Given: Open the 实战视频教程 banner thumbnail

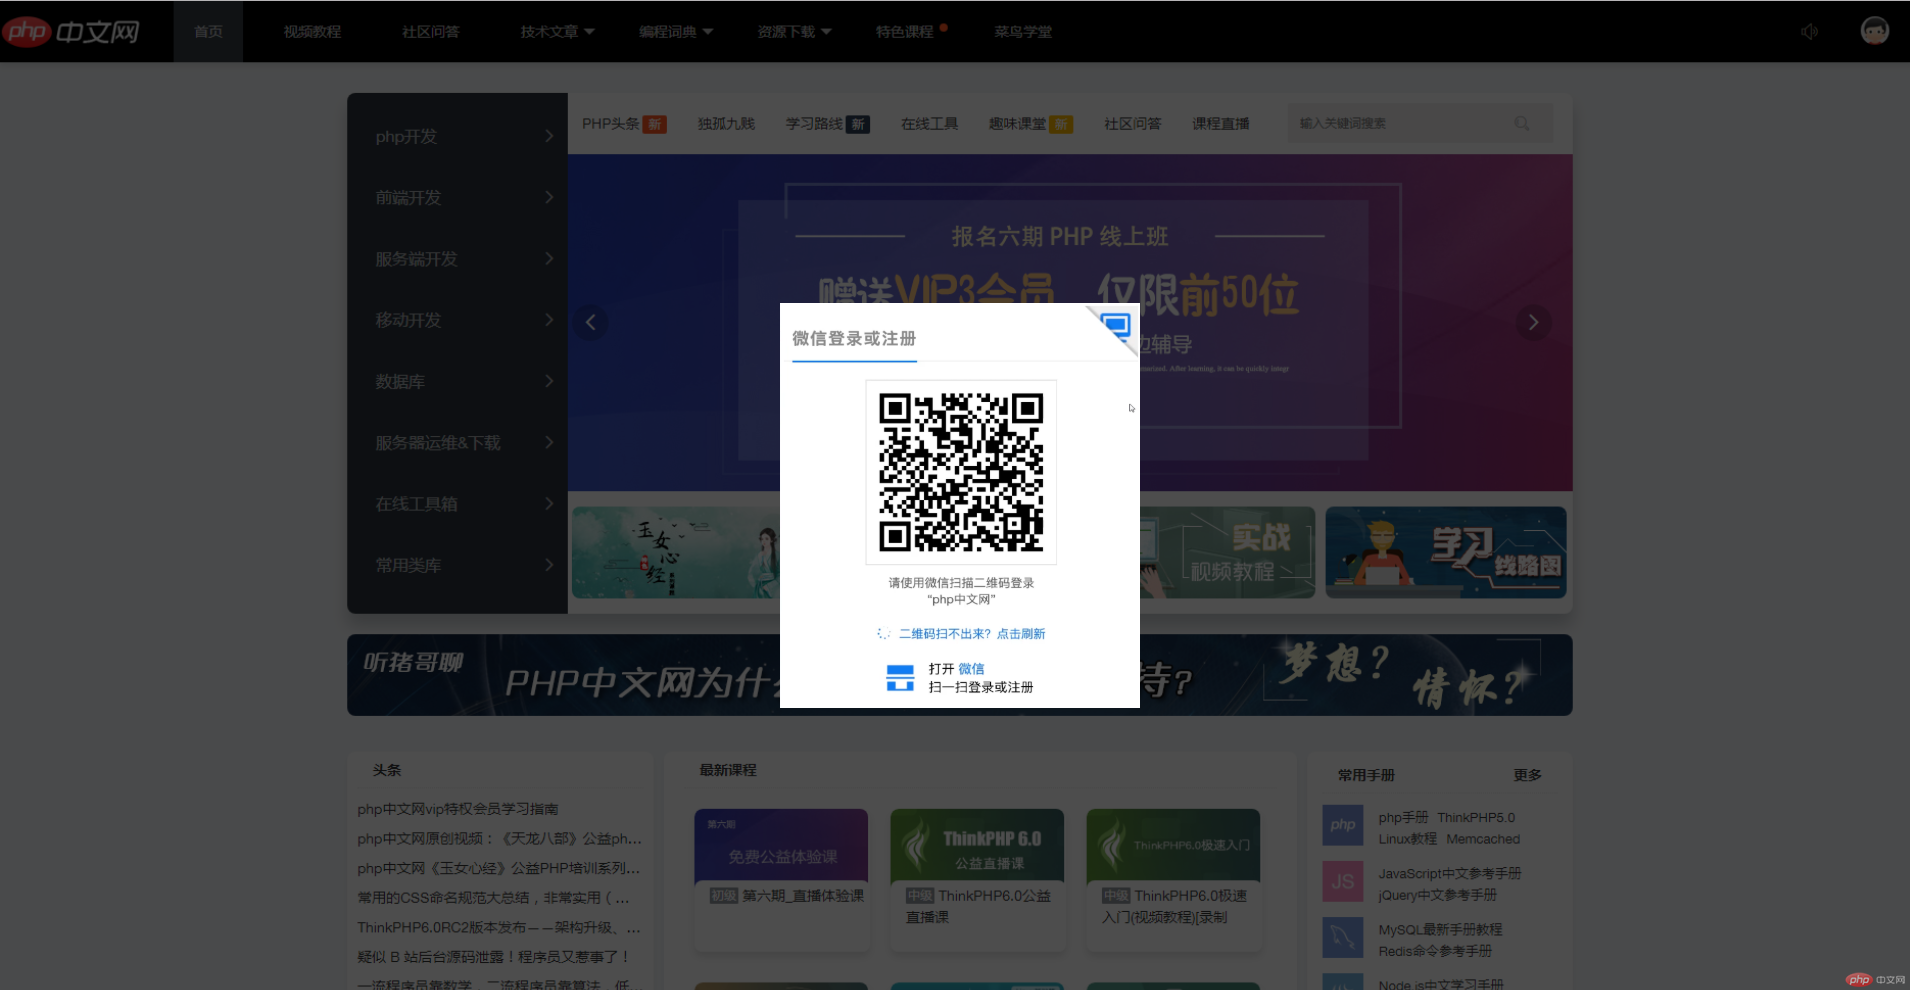Looking at the screenshot, I should tap(1228, 552).
